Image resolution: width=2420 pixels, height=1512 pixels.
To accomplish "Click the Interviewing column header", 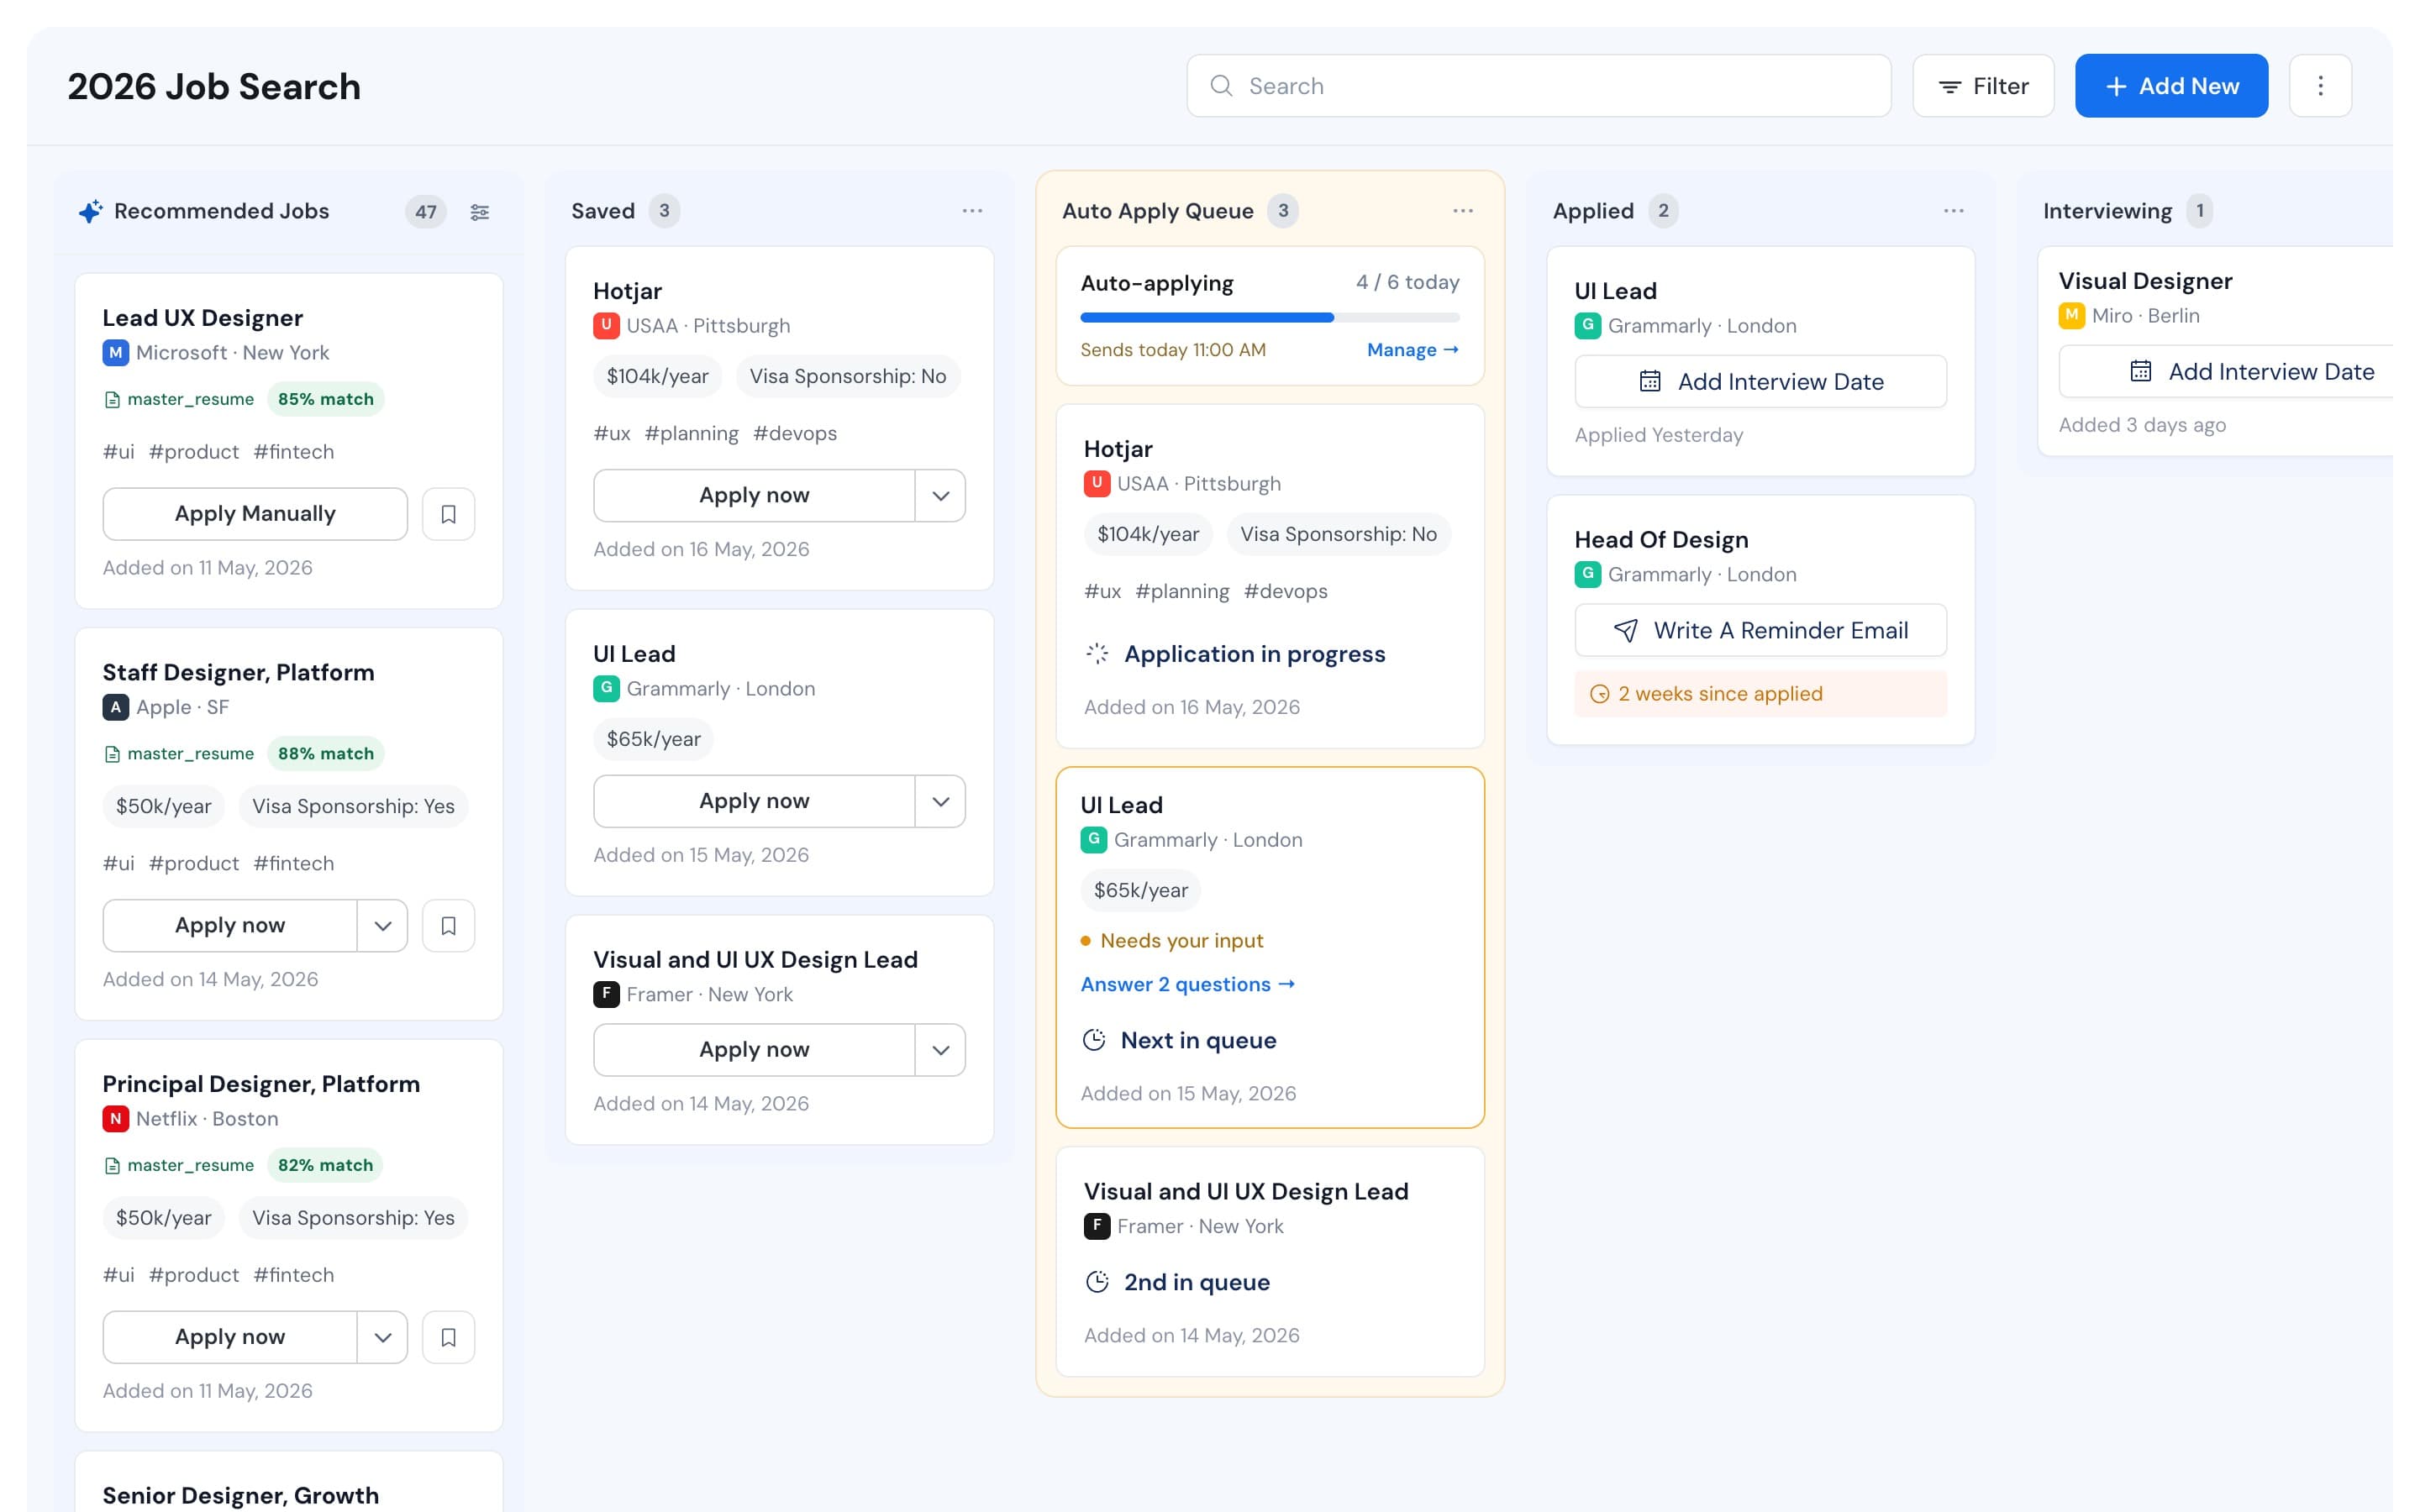I will pos(2107,211).
